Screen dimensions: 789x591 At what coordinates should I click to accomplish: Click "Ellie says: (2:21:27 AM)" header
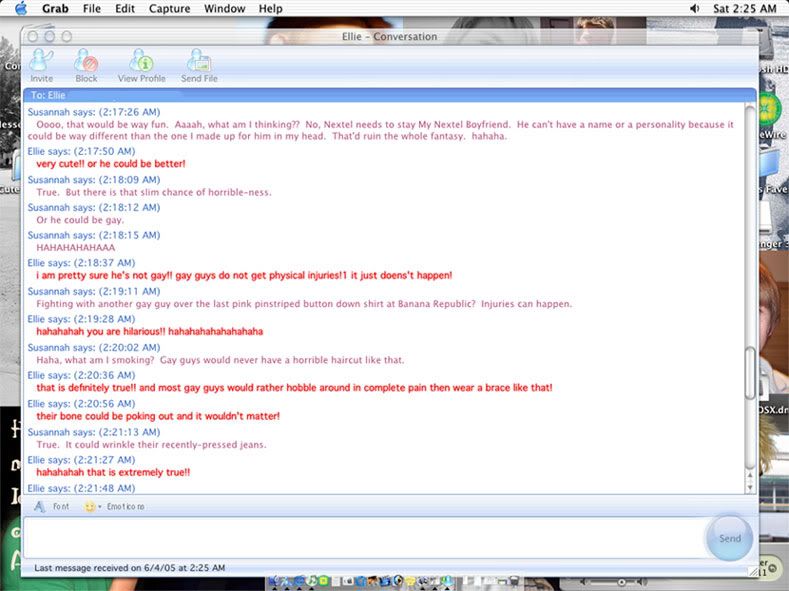pos(81,460)
